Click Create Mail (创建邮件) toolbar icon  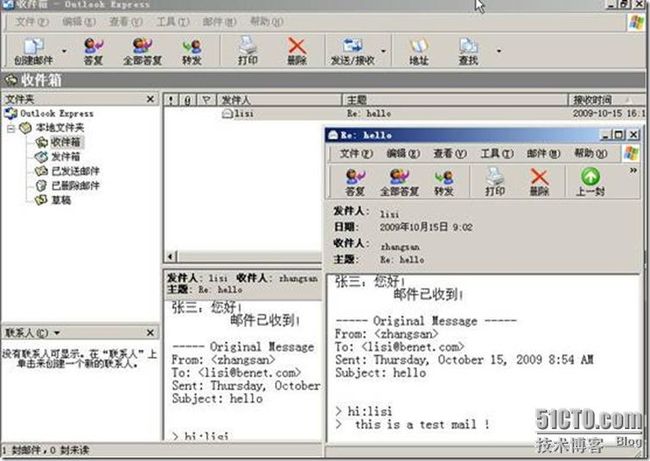(33, 51)
